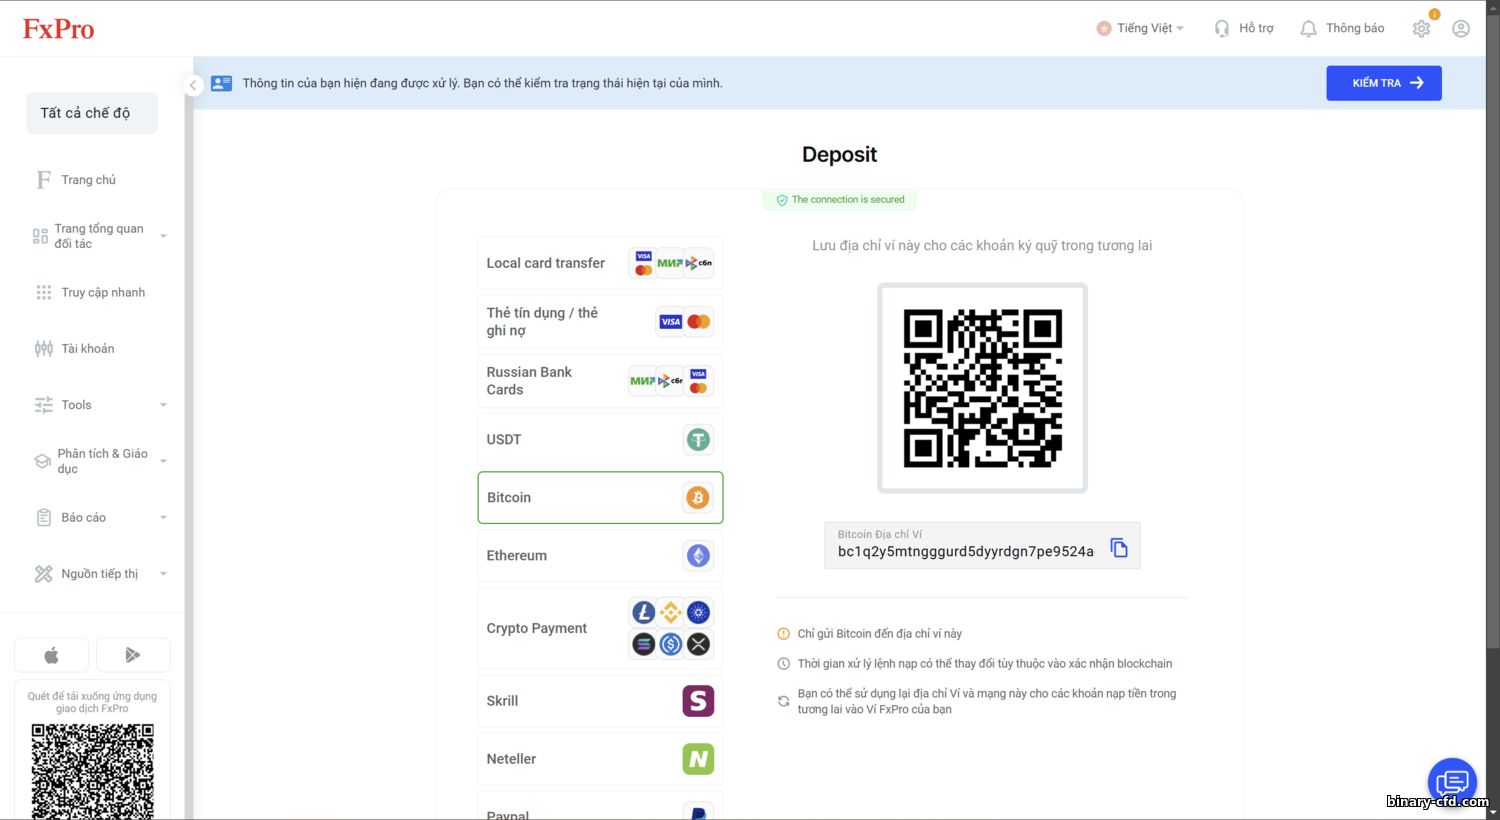Collapse the sidebar with arrow toggle
This screenshot has height=820, width=1500.
(x=193, y=85)
